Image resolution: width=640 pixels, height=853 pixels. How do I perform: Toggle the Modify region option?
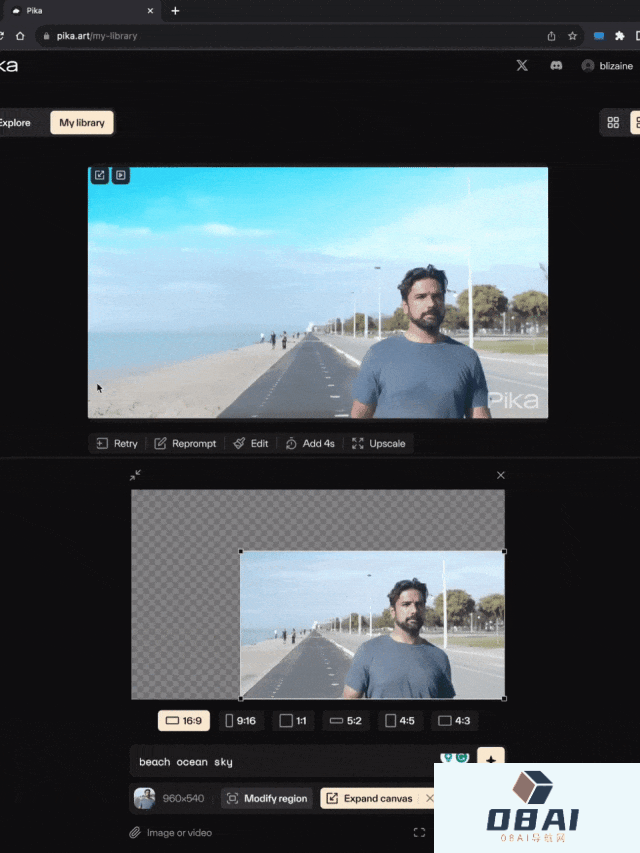point(267,798)
